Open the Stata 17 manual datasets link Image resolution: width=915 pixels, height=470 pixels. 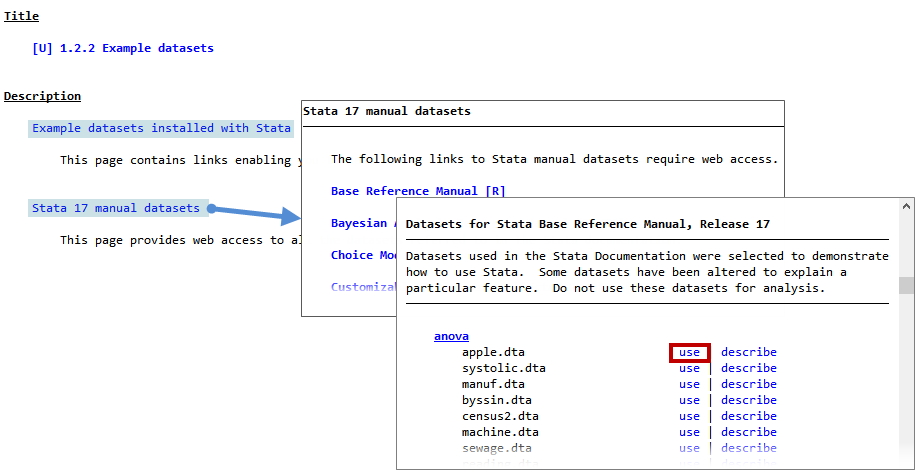(116, 208)
